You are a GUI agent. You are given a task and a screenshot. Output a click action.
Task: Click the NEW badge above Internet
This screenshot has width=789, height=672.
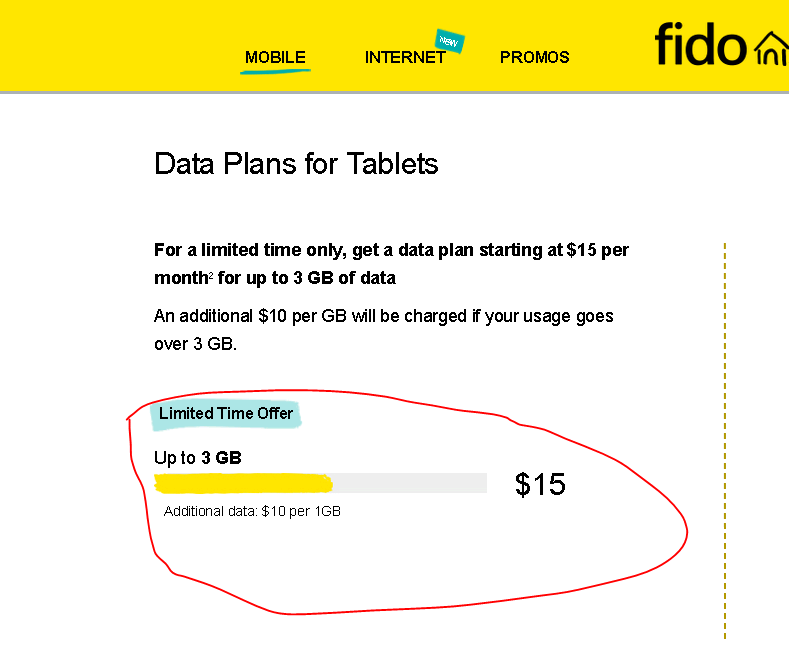point(450,41)
